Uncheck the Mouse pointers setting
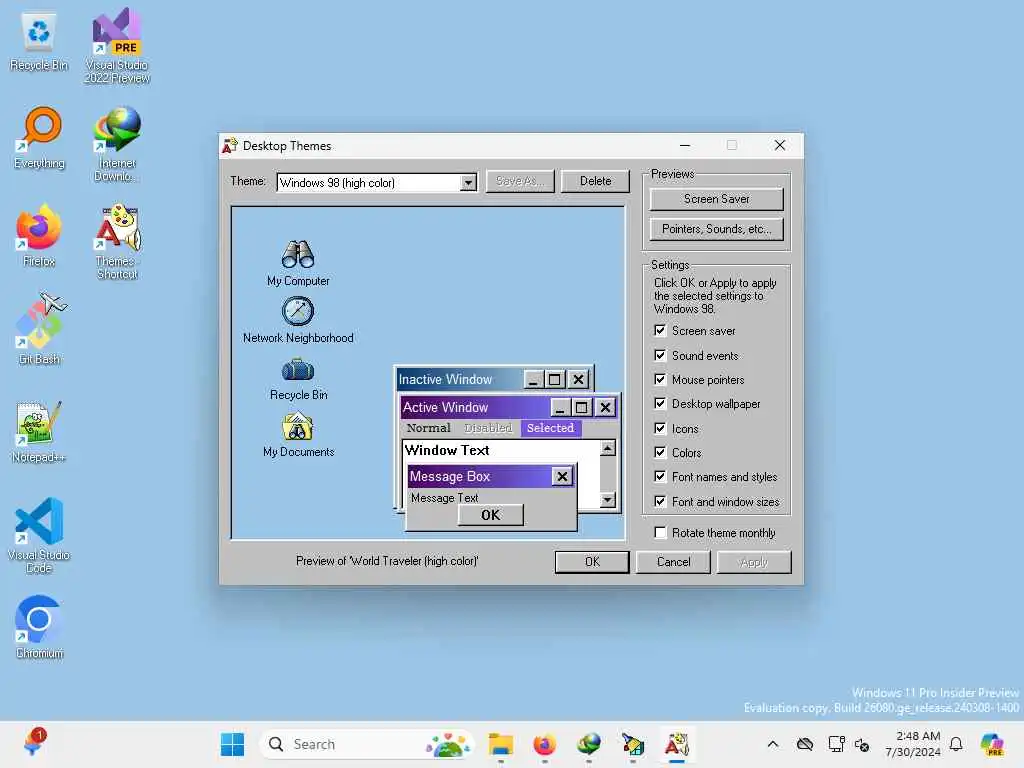1024x768 pixels. coord(660,379)
